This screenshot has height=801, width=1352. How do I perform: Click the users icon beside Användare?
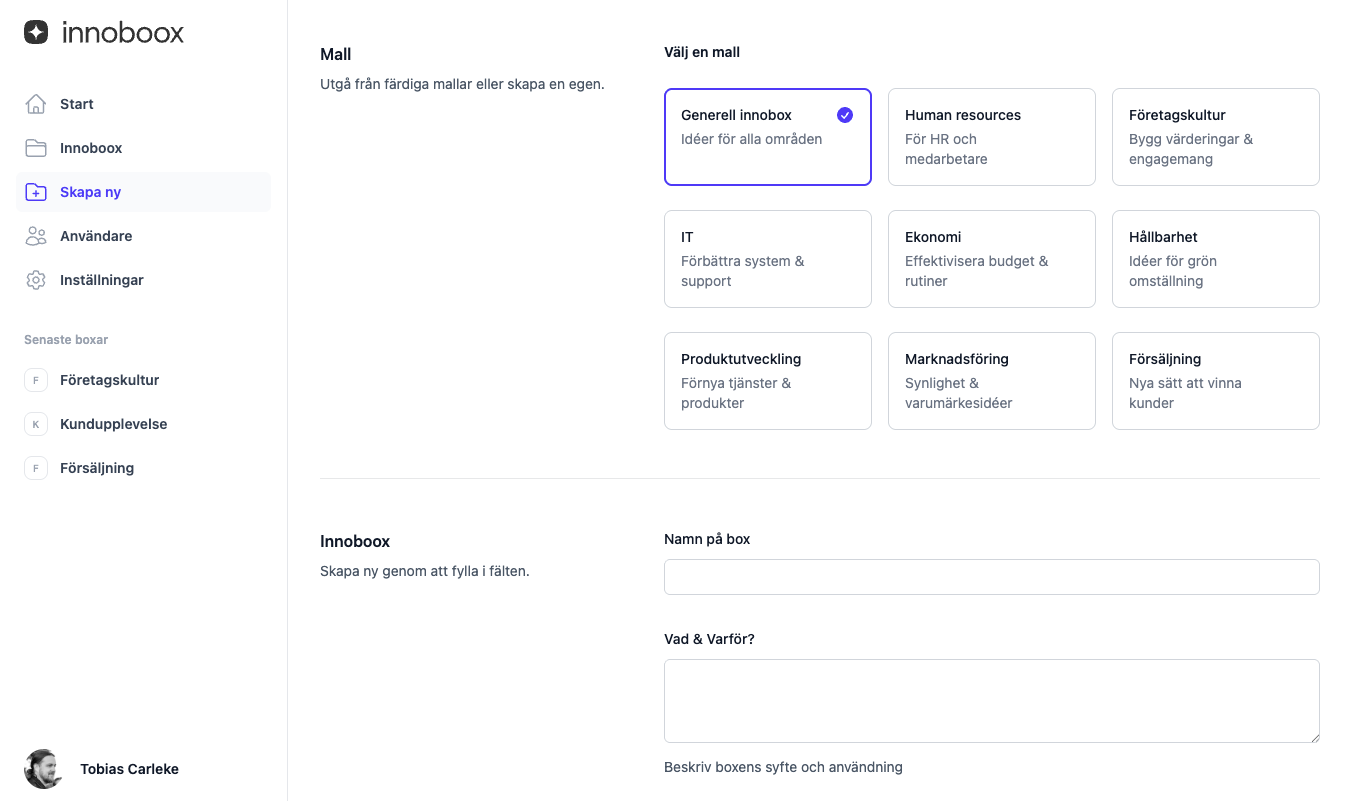34,235
